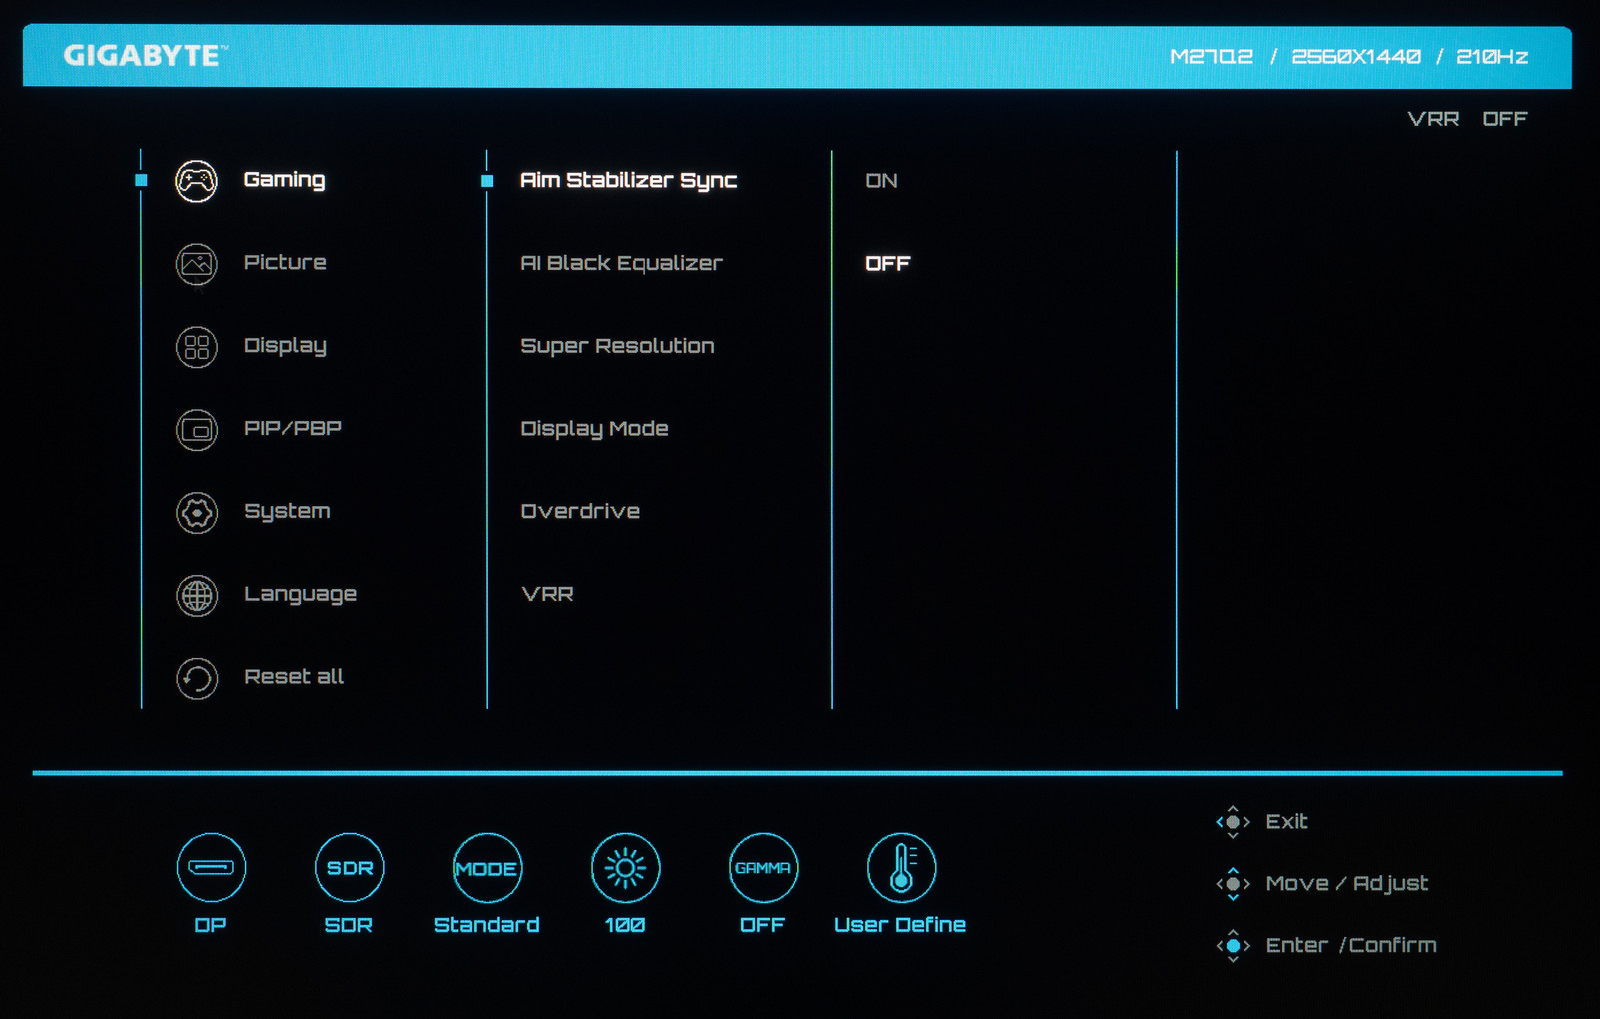Open the Super Resolution submenu

(617, 347)
